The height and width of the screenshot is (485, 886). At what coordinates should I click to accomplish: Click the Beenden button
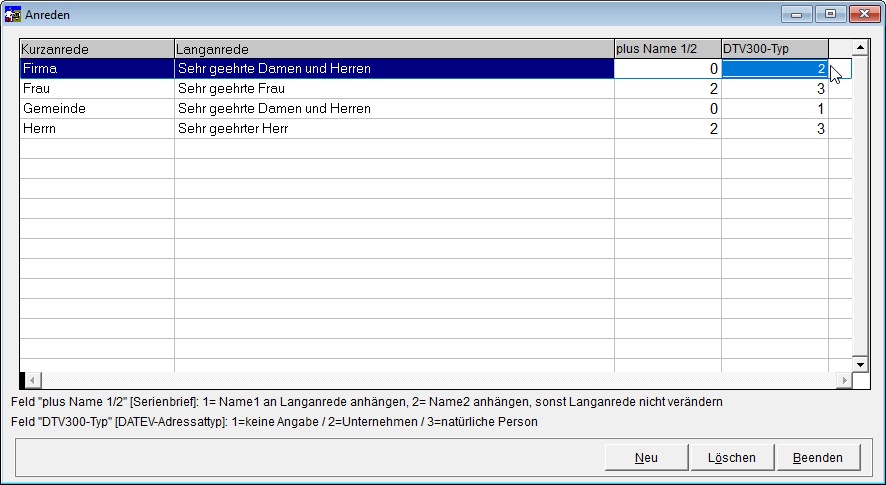coord(818,457)
